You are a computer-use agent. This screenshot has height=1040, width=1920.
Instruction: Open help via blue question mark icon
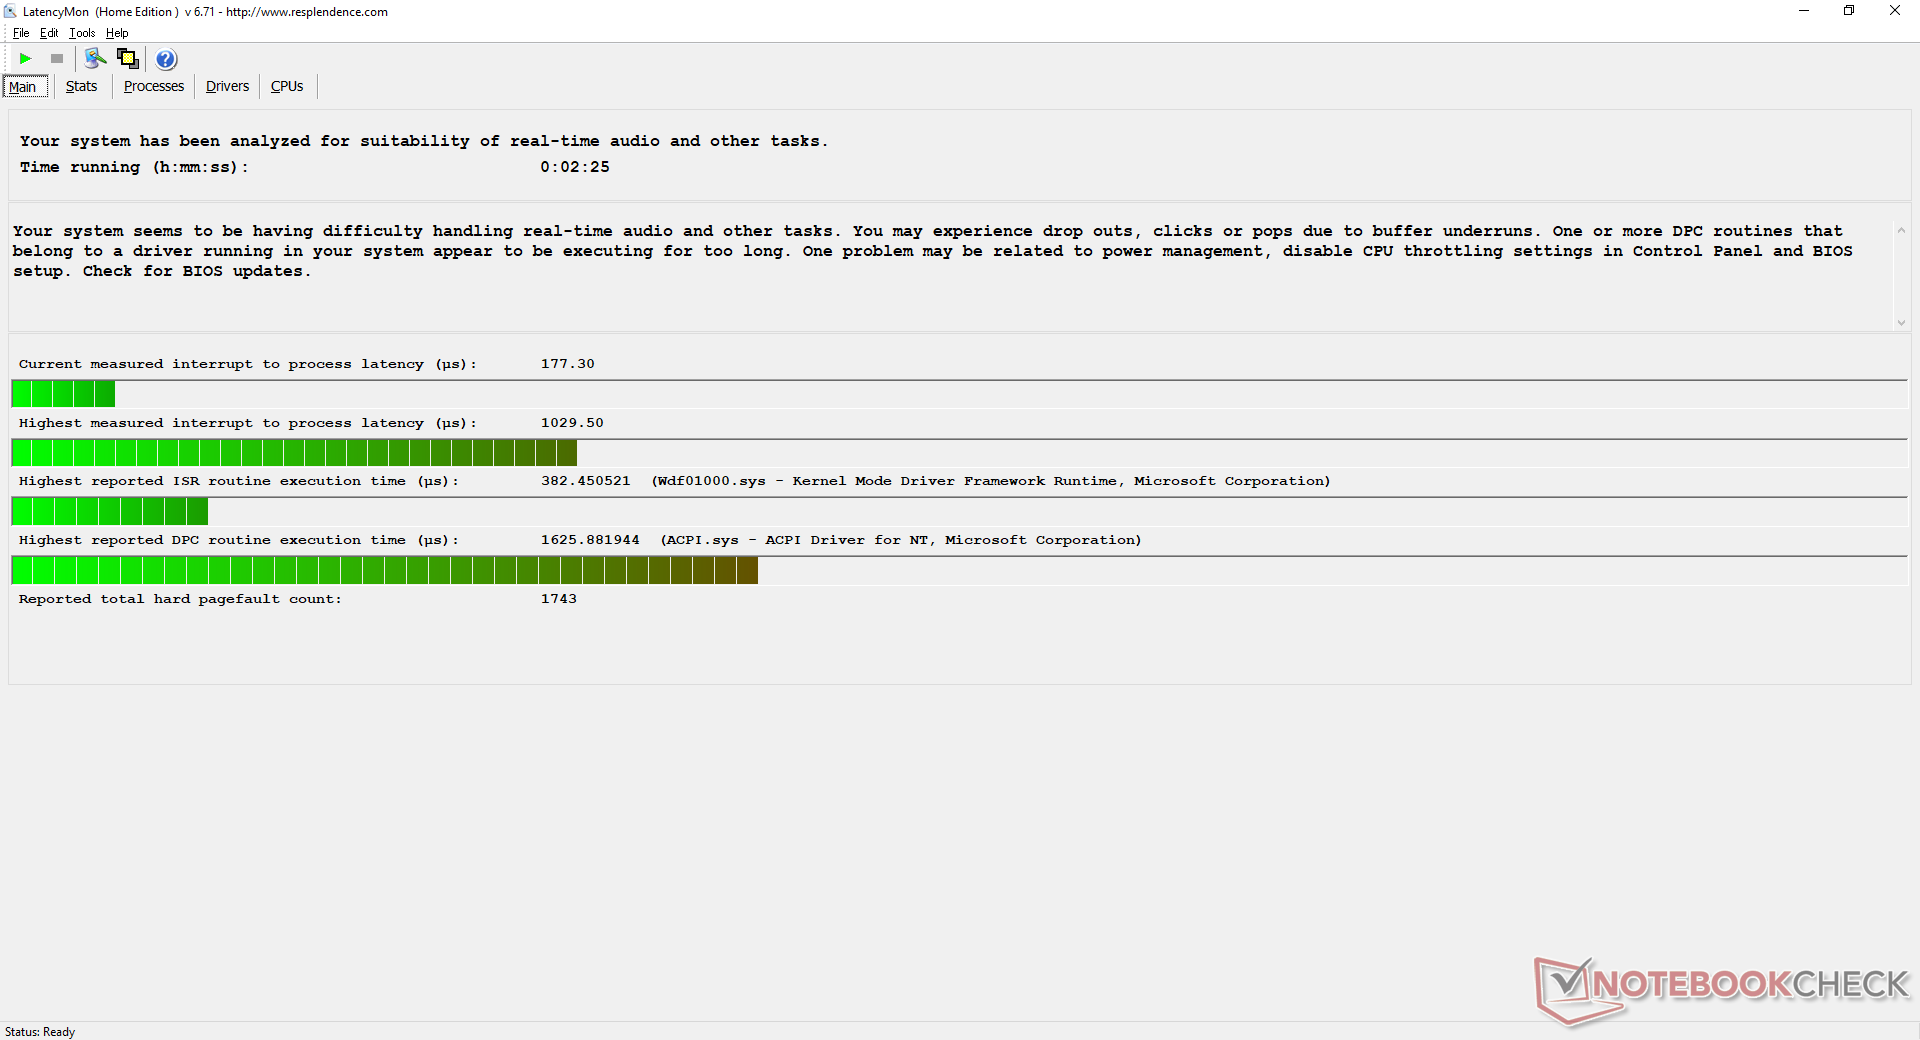[166, 59]
